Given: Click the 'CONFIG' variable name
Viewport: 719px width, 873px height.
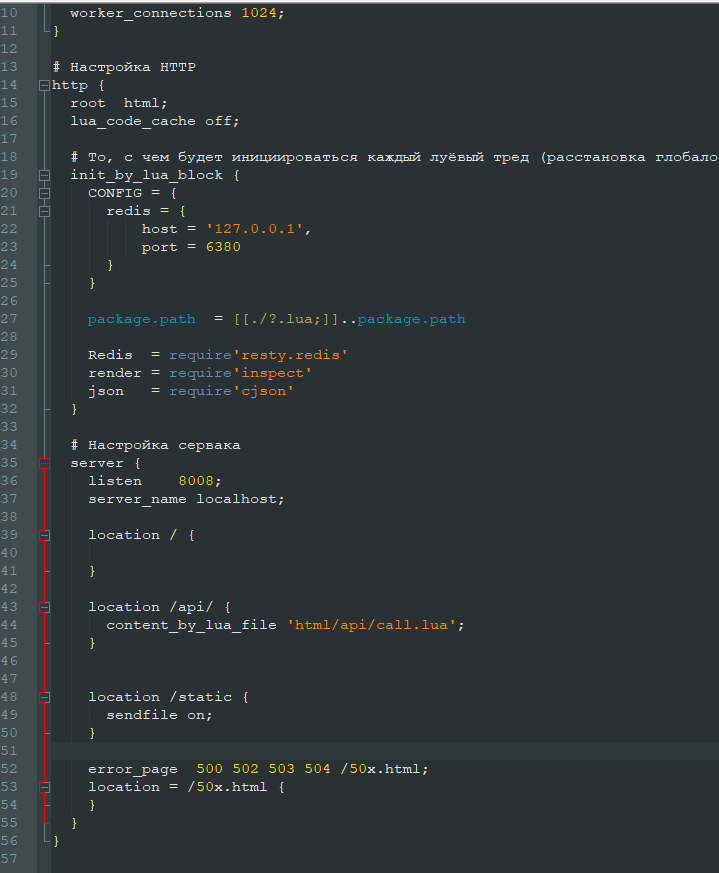Looking at the screenshot, I should (115, 193).
